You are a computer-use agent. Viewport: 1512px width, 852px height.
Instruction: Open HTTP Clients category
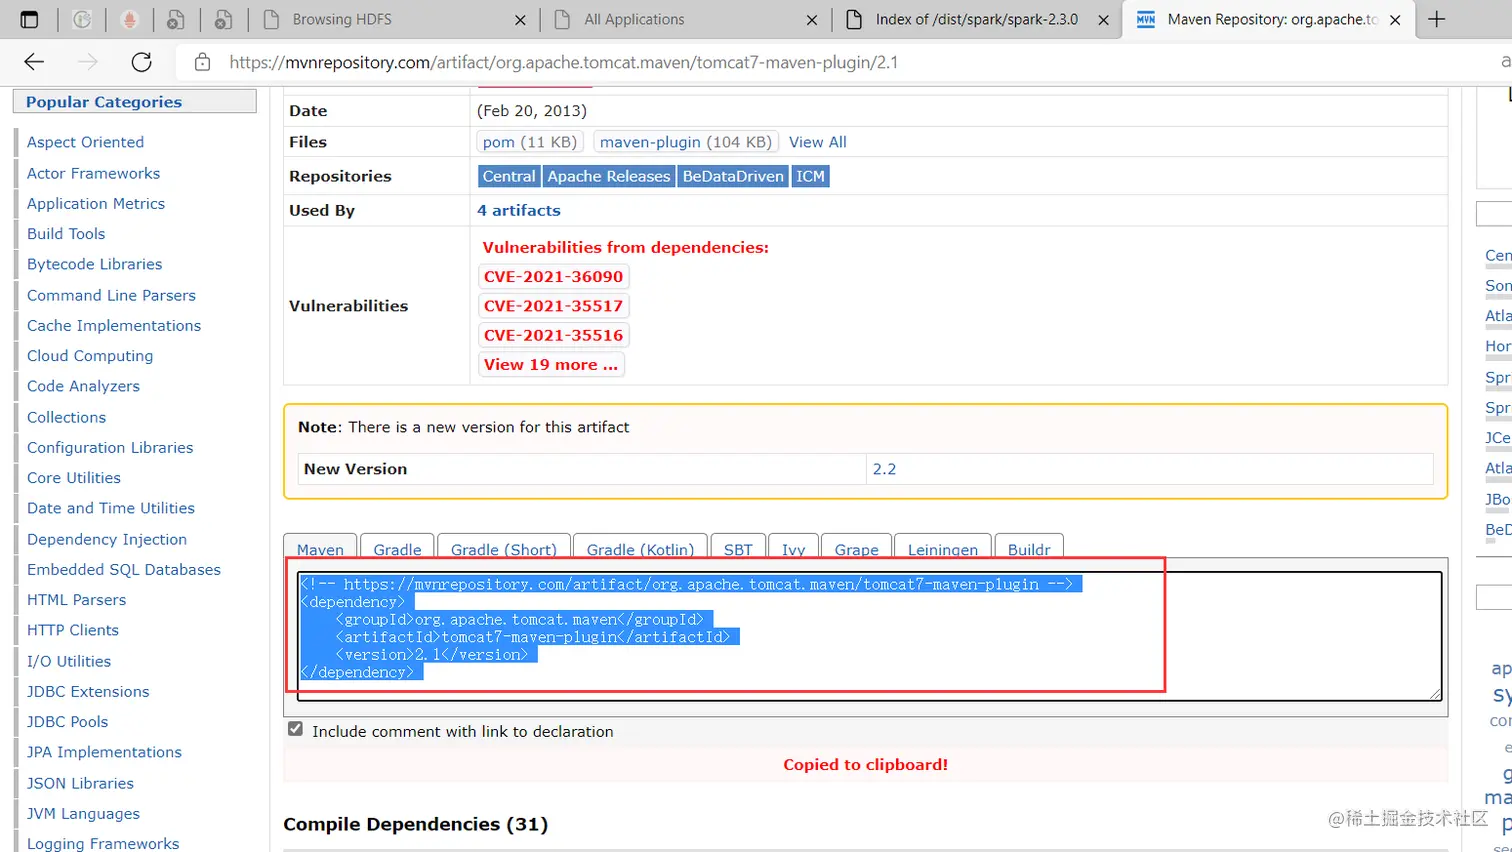click(73, 630)
